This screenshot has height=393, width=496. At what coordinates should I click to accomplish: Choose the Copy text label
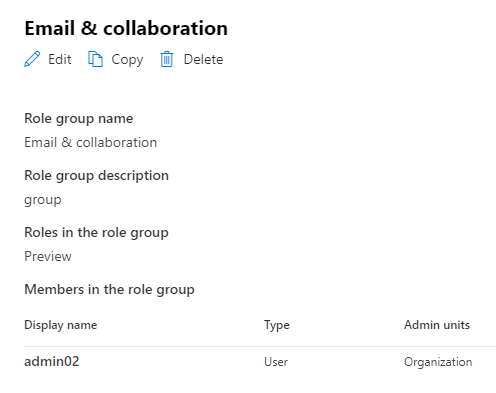[127, 60]
